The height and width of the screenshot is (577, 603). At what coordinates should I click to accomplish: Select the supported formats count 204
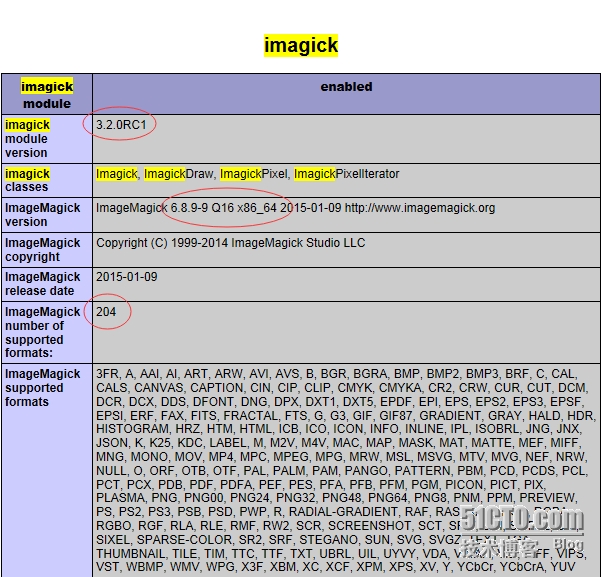106,312
